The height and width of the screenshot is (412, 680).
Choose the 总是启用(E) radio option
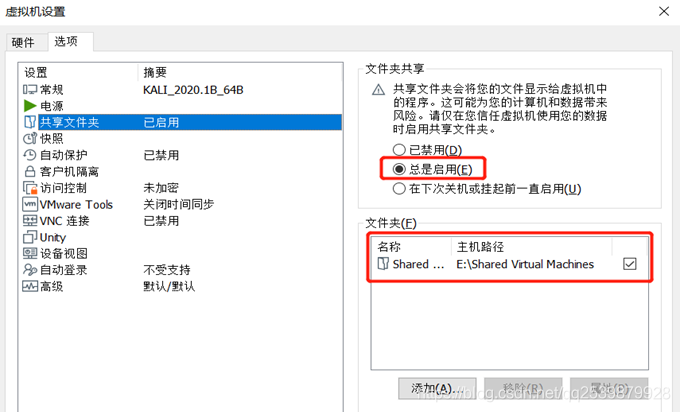click(399, 169)
